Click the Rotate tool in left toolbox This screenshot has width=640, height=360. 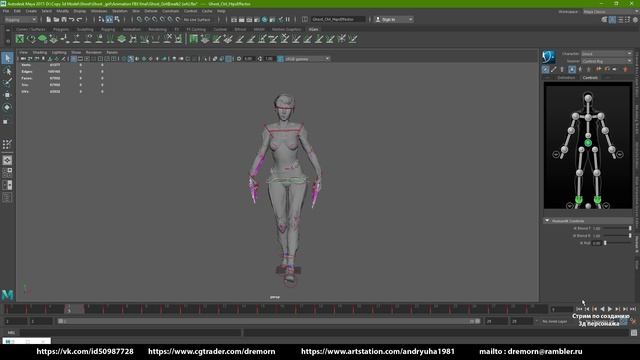[7, 107]
